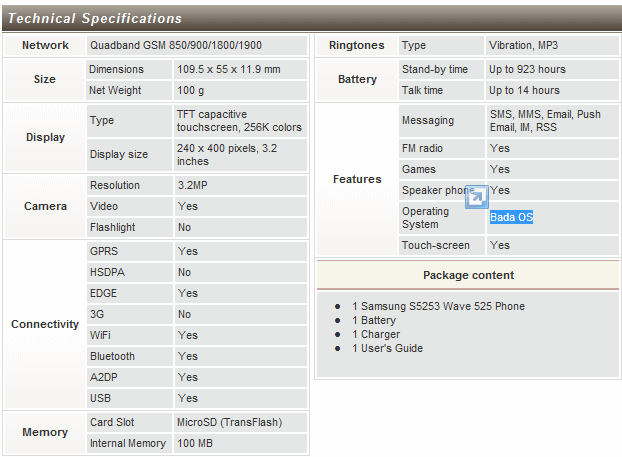Select the 100 MB internal memory value
The image size is (622, 457).
tap(197, 443)
